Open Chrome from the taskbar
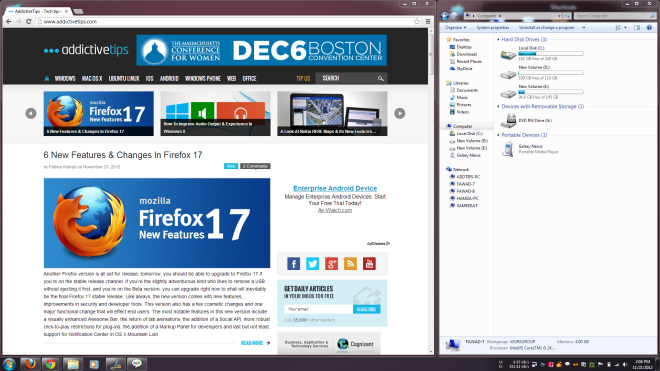 (51, 364)
